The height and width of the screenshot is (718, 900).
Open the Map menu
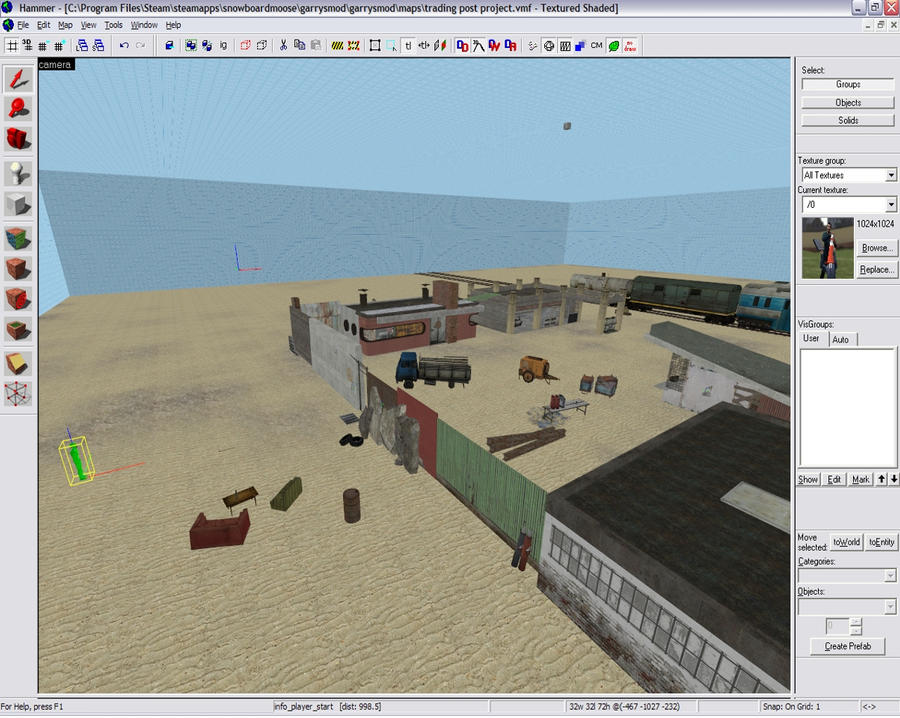click(65, 25)
